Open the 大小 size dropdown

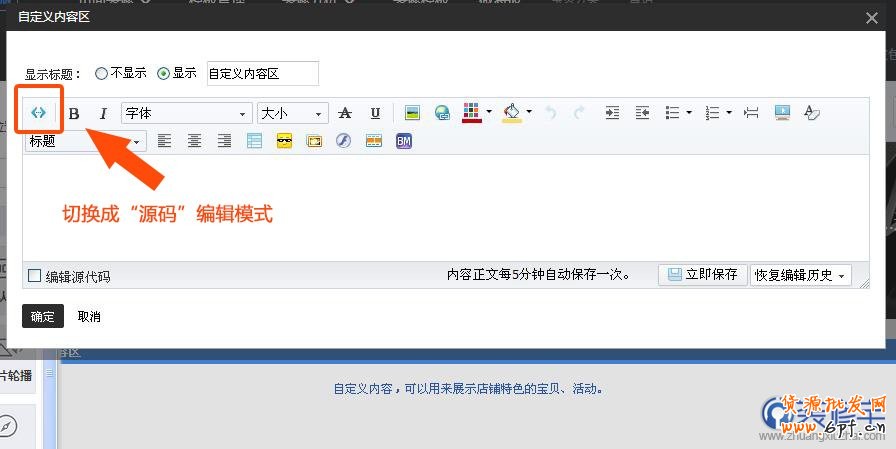coord(293,113)
